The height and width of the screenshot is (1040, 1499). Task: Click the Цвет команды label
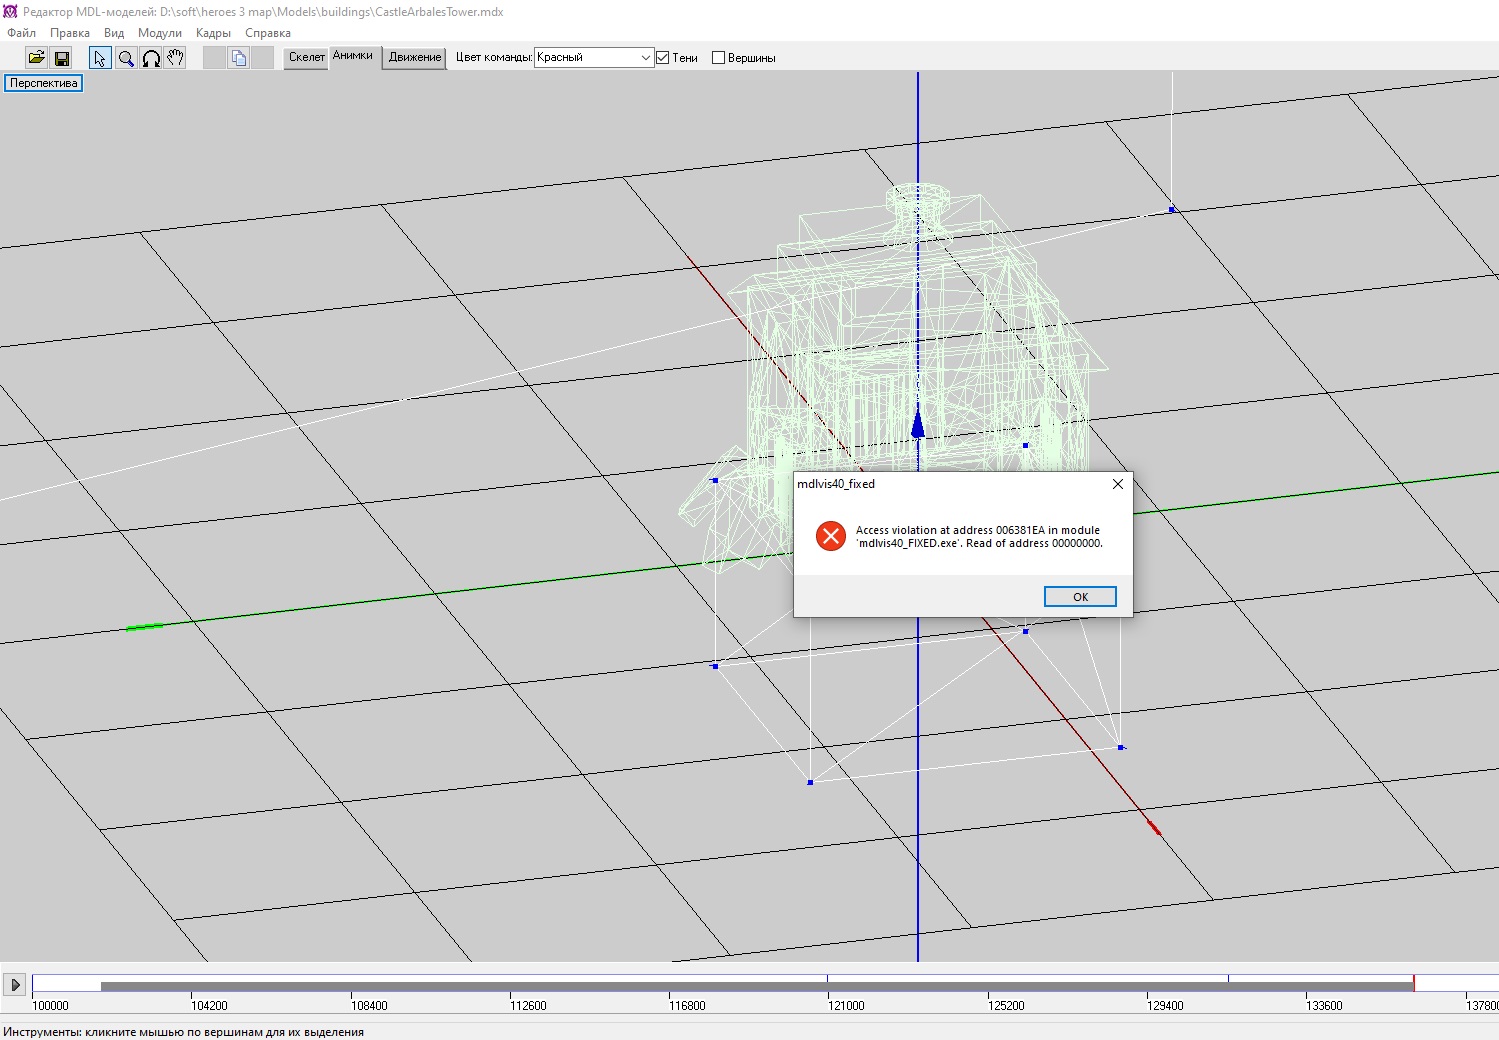494,58
